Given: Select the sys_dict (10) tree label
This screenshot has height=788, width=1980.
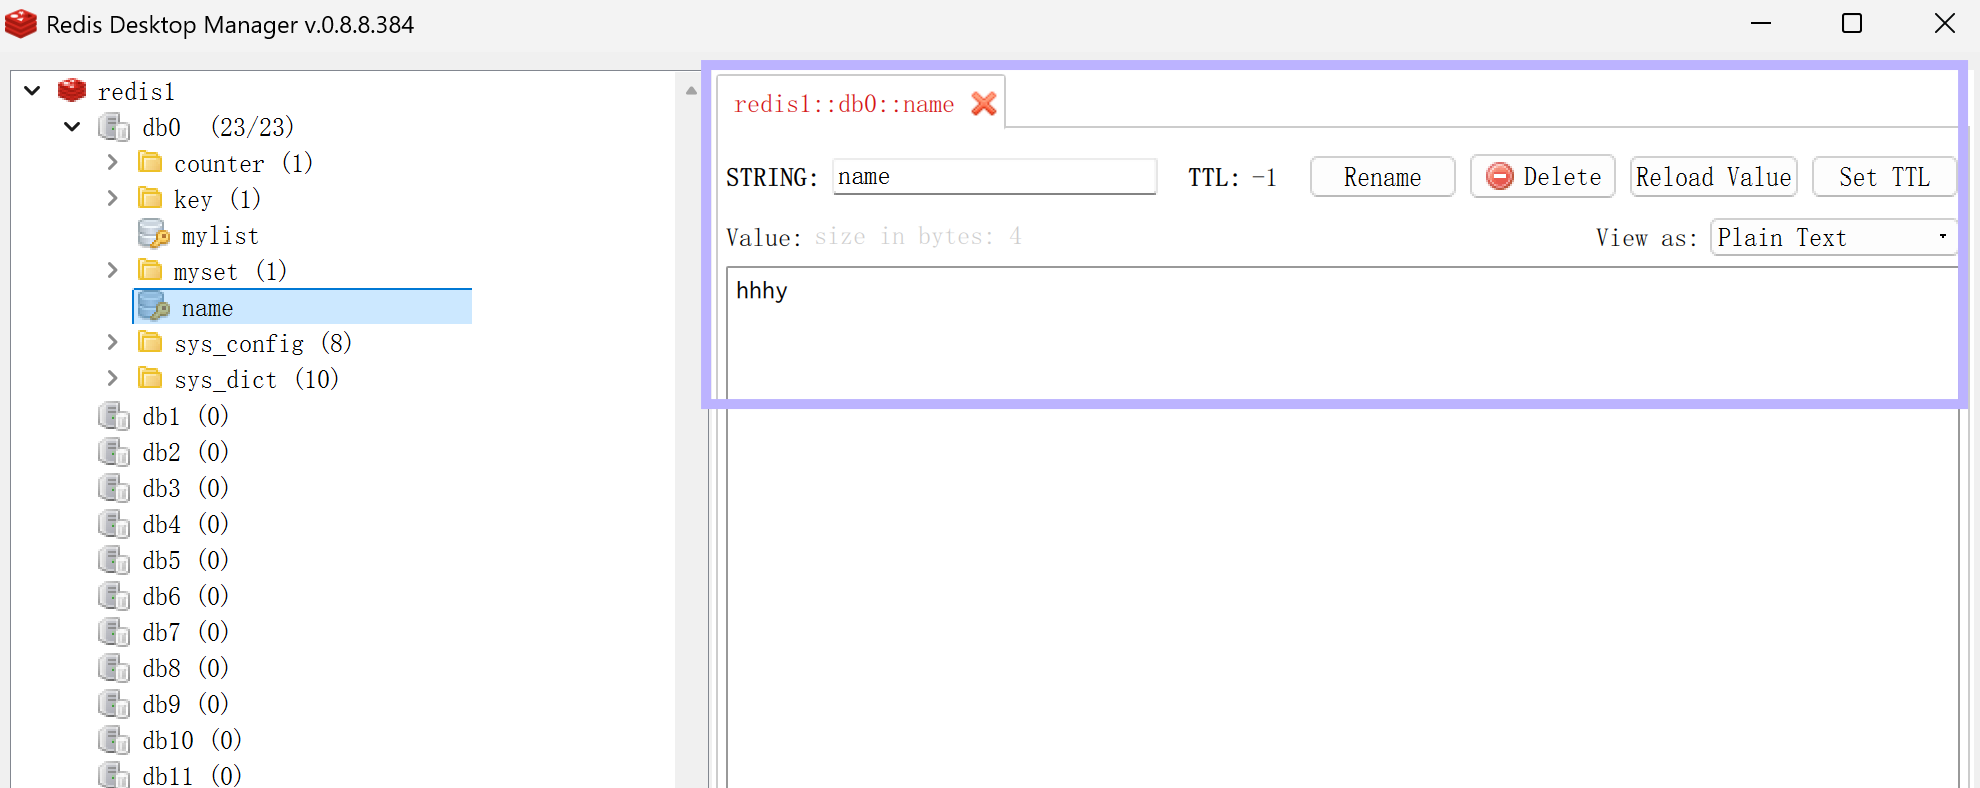Looking at the screenshot, I should tap(256, 379).
